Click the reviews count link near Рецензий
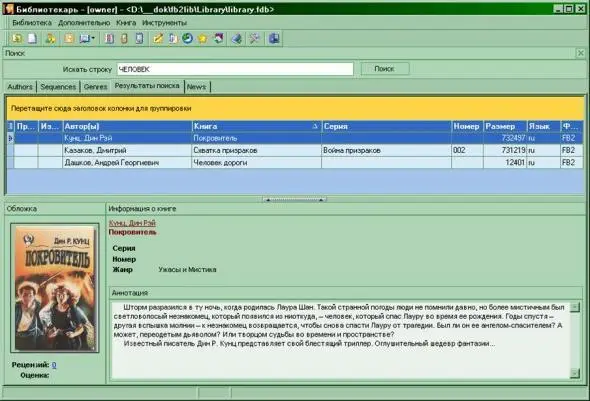The image size is (590, 401). (54, 365)
